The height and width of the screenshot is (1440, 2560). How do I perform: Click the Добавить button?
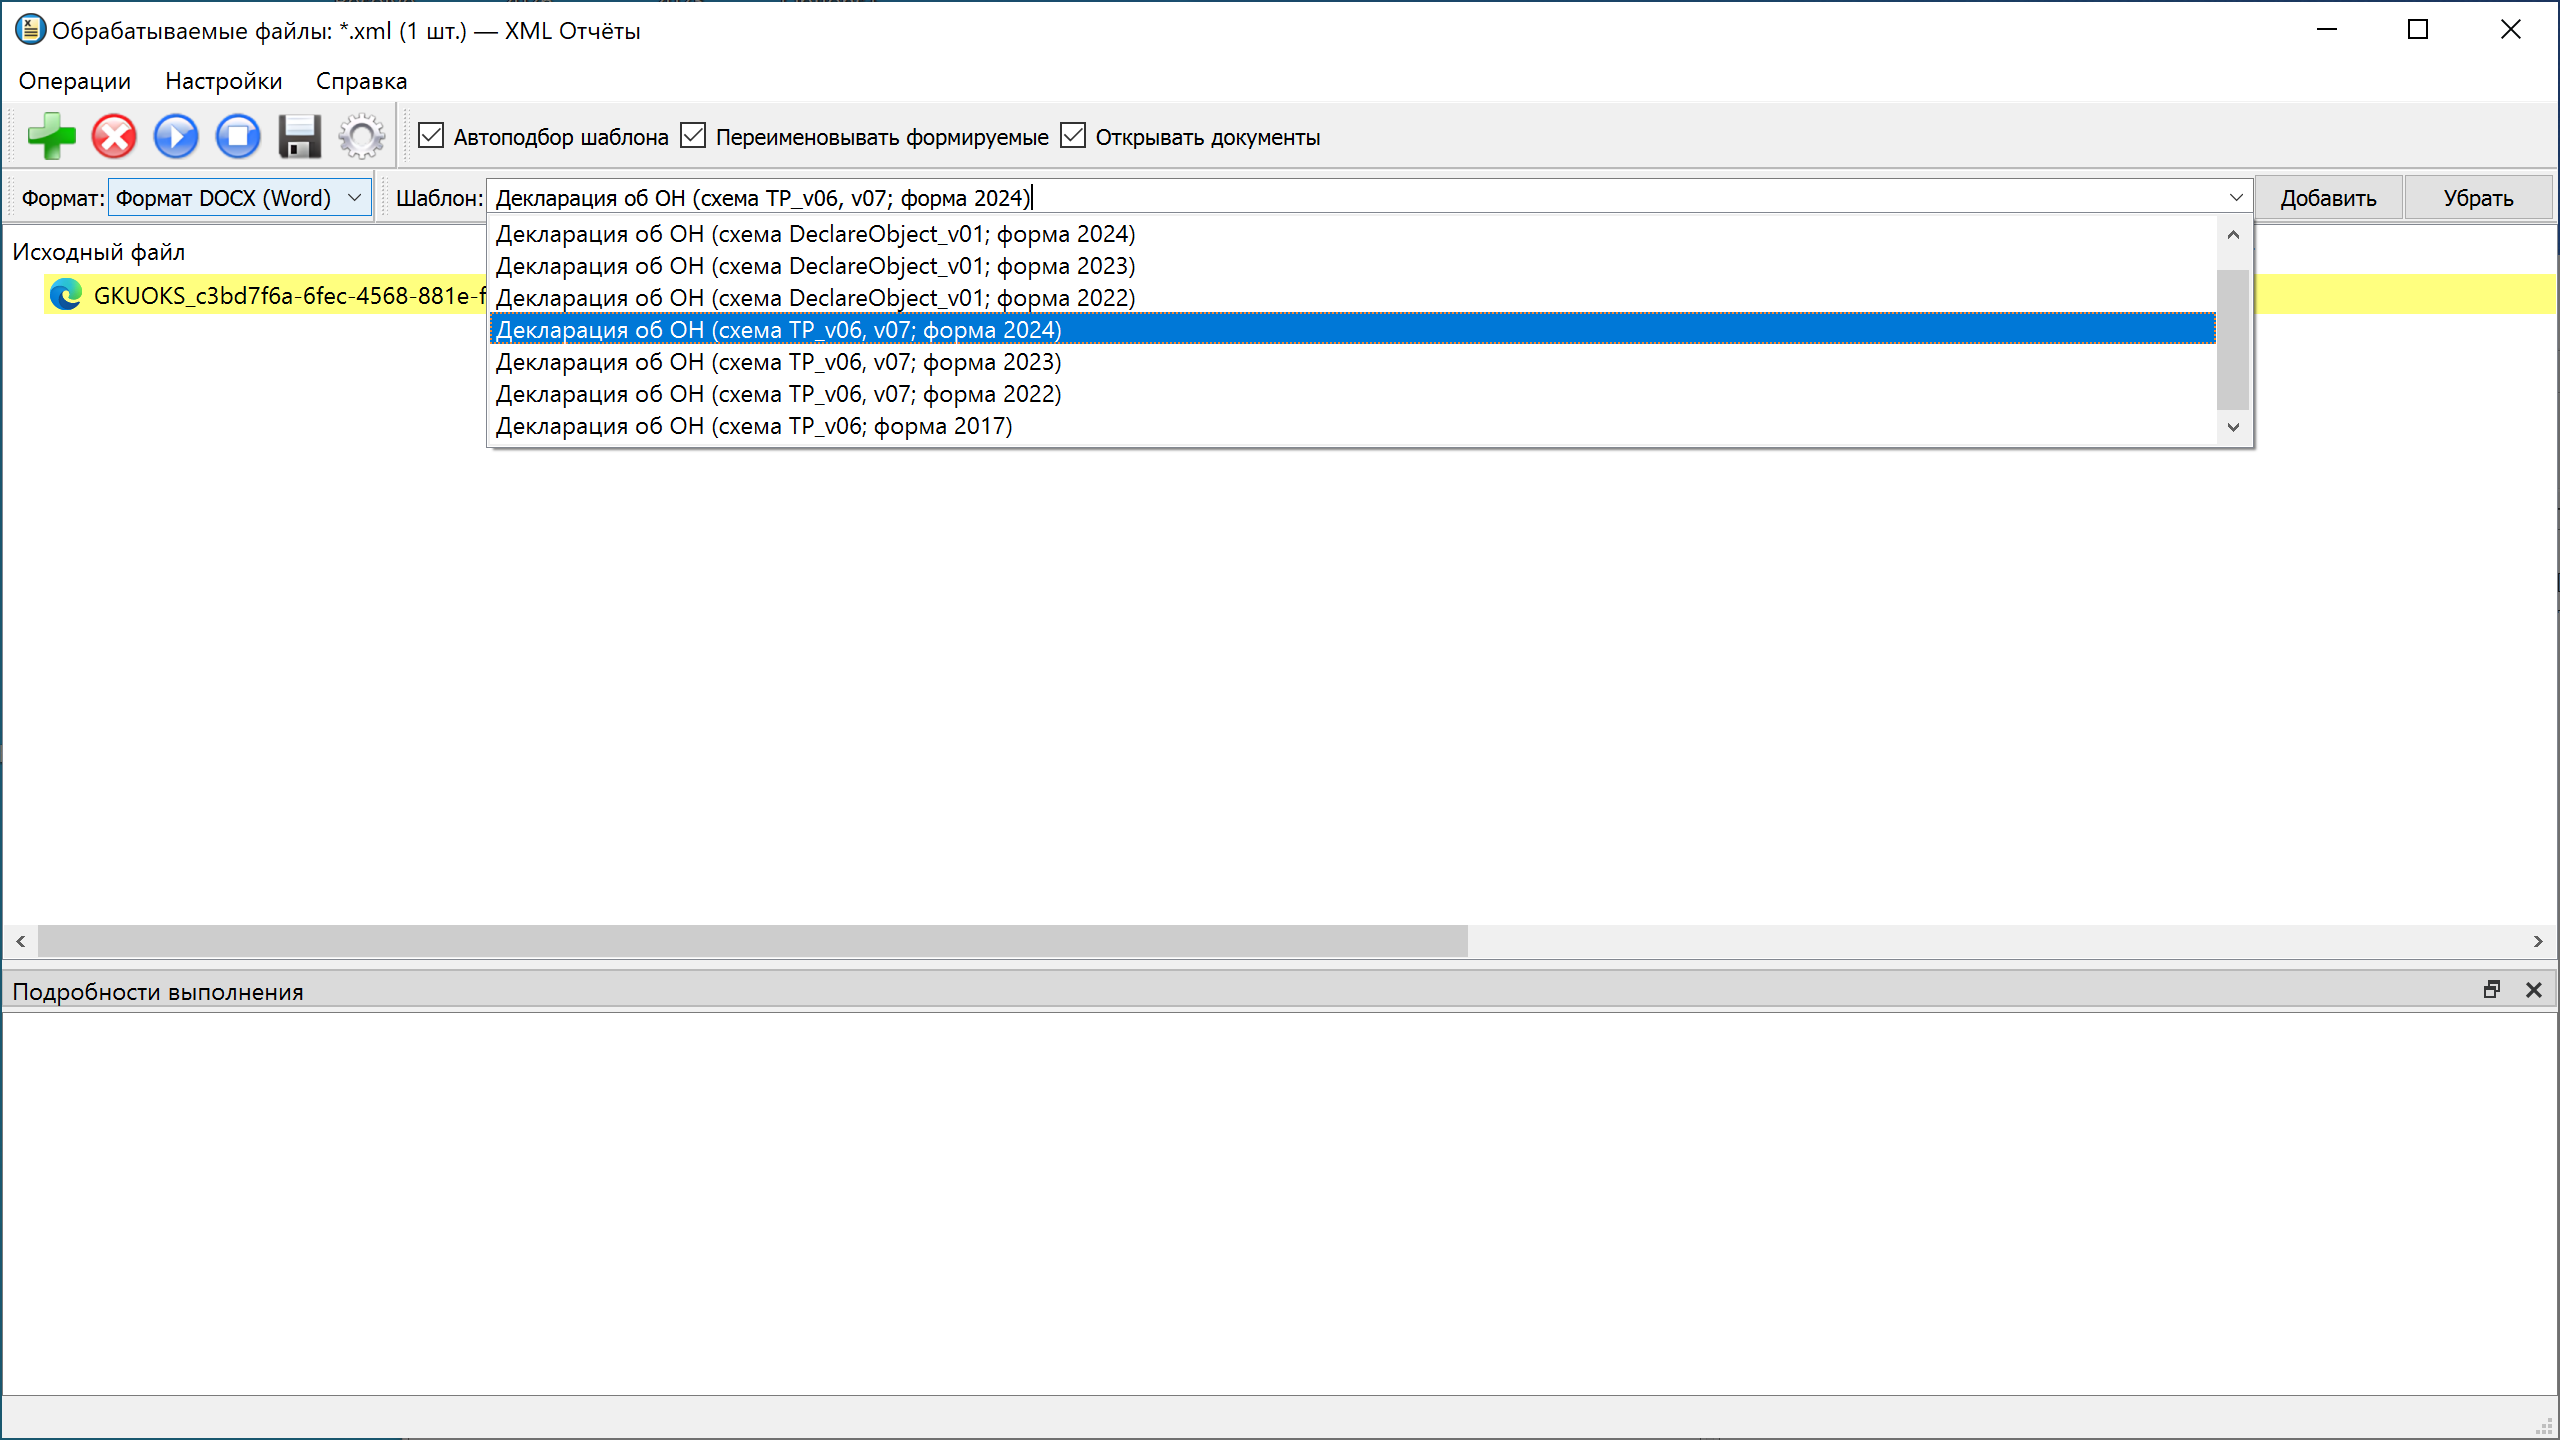click(2328, 198)
